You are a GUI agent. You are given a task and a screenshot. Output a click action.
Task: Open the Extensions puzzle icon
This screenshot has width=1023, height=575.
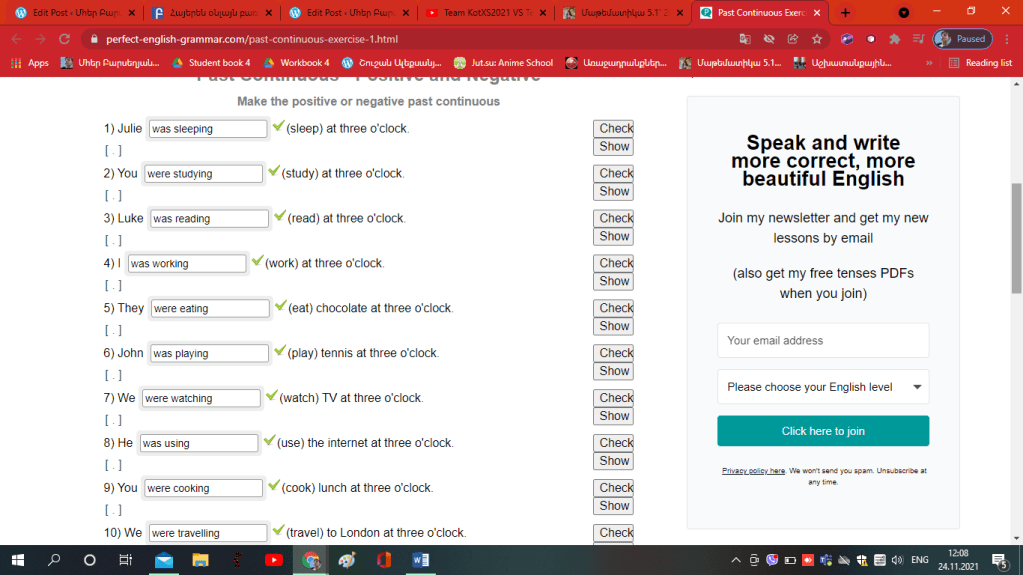pos(894,39)
